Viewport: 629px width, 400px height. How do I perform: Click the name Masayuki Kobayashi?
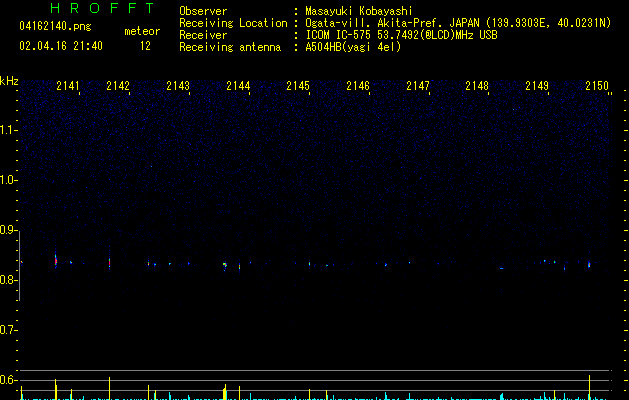[x=359, y=11]
